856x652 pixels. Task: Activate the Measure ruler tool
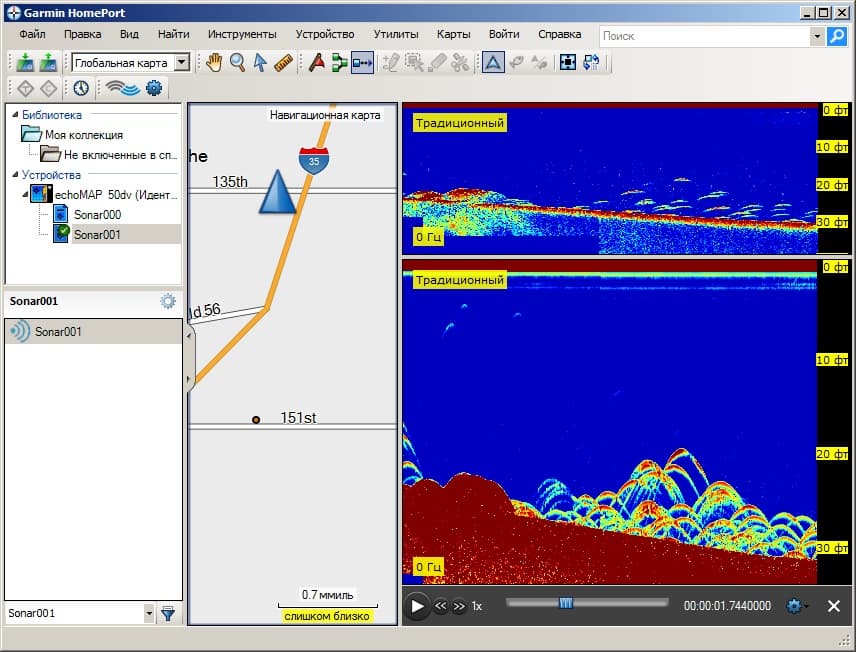pos(284,63)
